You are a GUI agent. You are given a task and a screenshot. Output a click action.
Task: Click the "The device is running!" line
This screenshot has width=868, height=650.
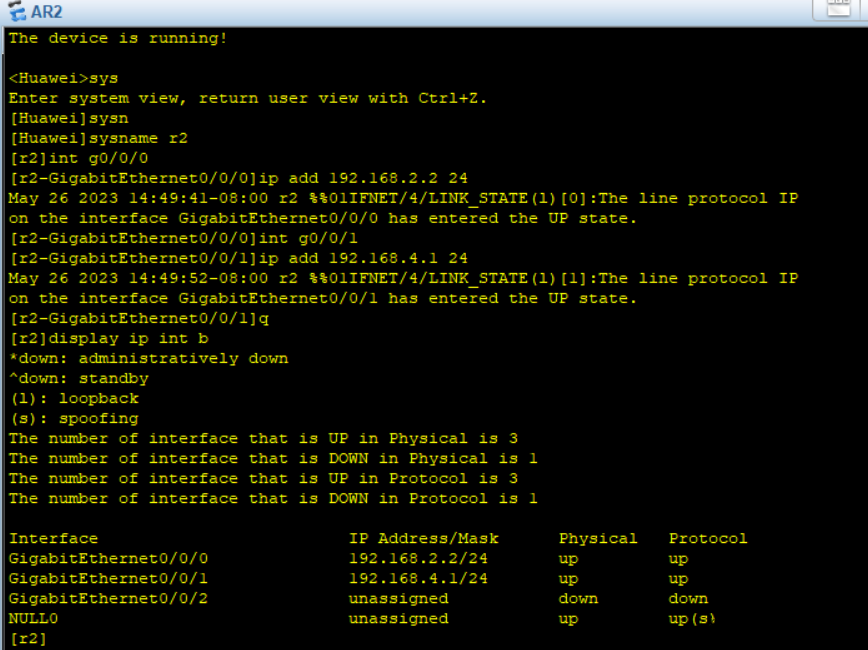118,38
